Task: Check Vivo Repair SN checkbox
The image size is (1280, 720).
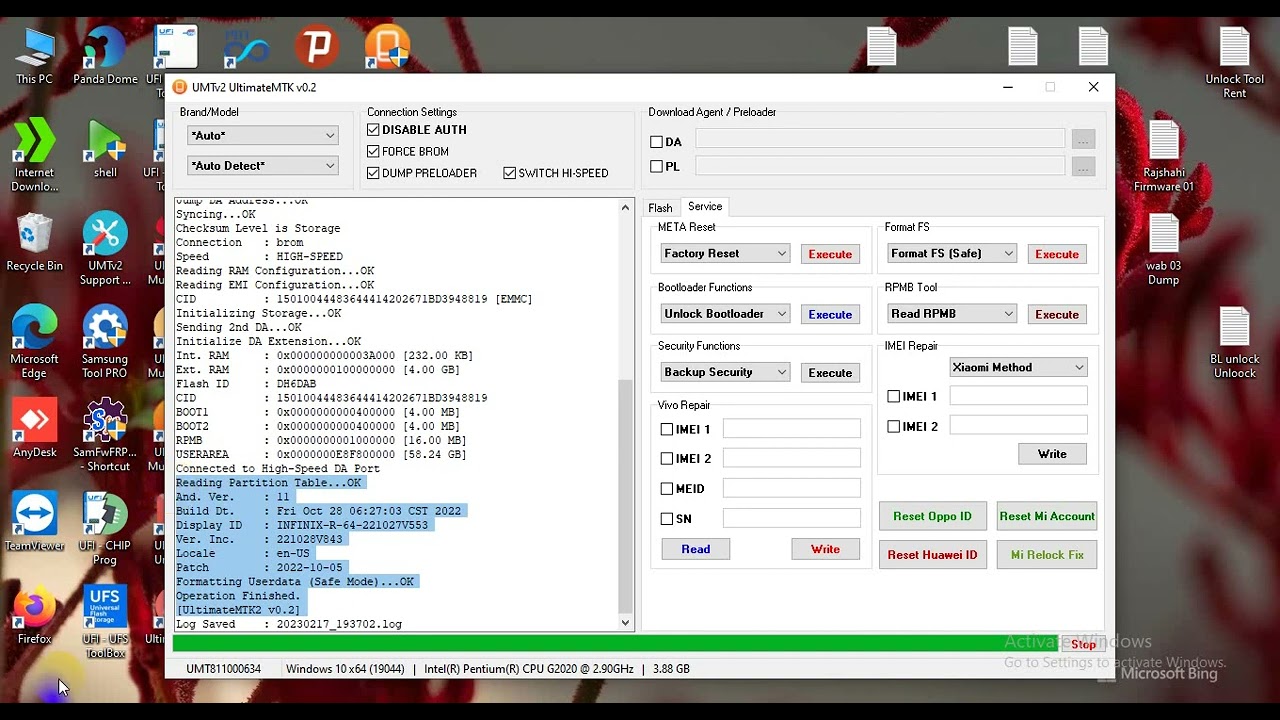Action: [667, 519]
